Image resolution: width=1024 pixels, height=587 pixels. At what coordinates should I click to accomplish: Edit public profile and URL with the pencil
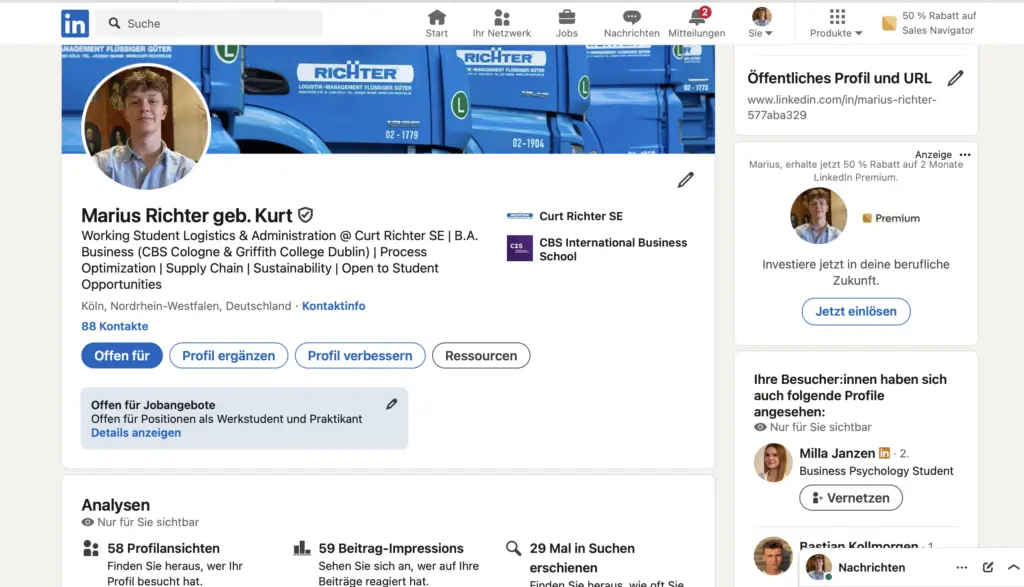[x=955, y=78]
